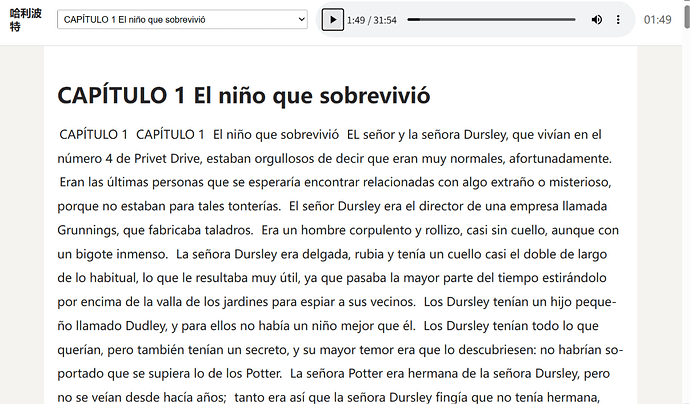Screen dimensions: 690x404
Task: Click the phrase 'también tenían un secreto'
Action: coord(212,350)
